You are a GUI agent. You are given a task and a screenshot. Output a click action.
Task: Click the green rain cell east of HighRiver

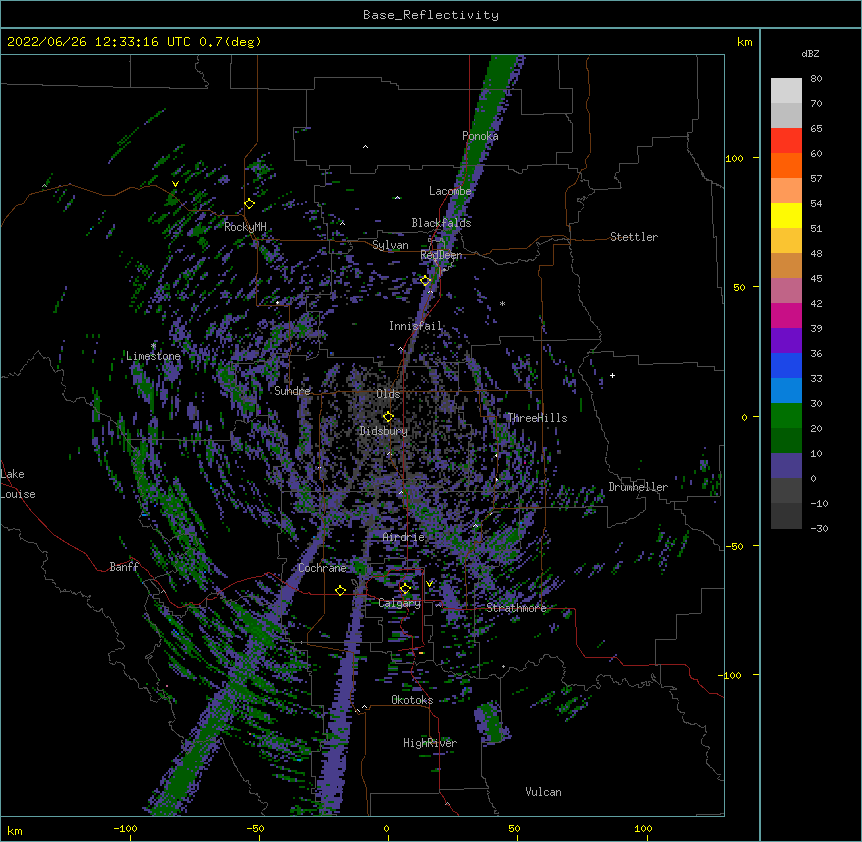(x=491, y=723)
